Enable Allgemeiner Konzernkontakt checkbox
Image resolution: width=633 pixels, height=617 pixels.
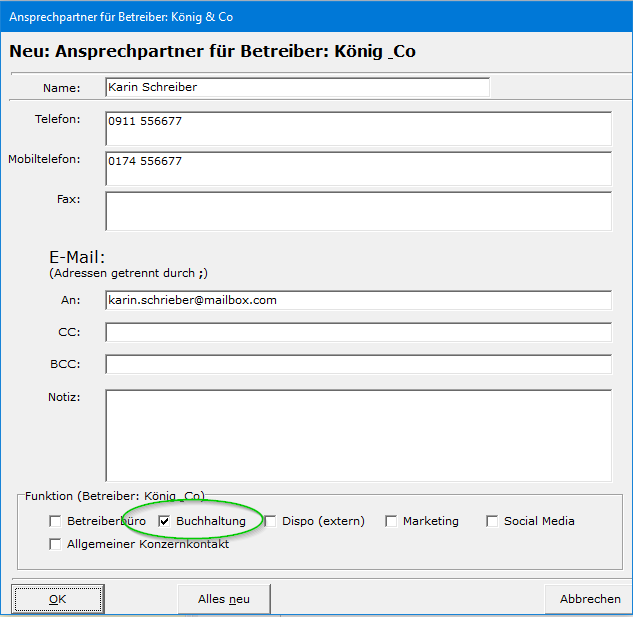55,544
